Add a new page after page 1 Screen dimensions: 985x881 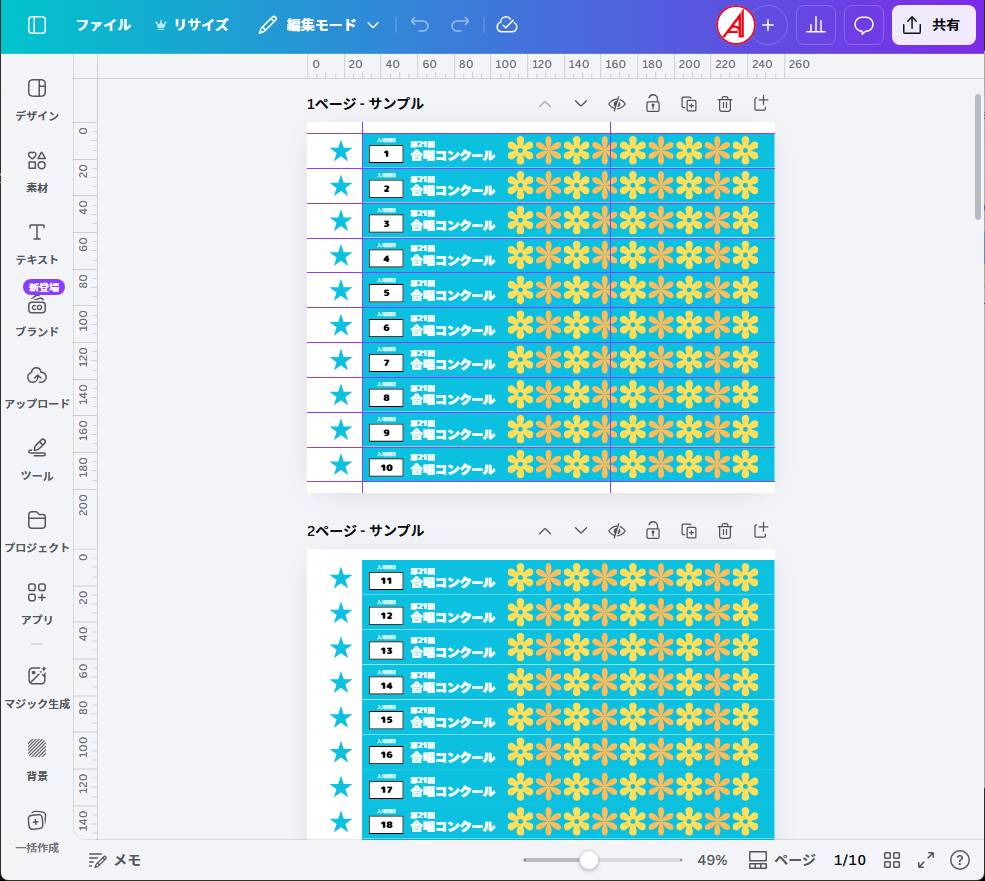click(760, 104)
